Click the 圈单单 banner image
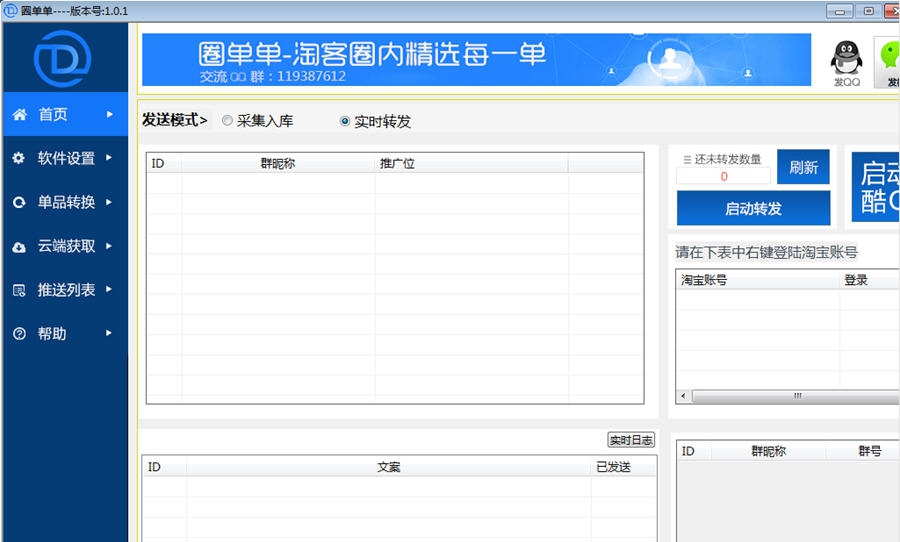The width and height of the screenshot is (900, 542). [476, 60]
